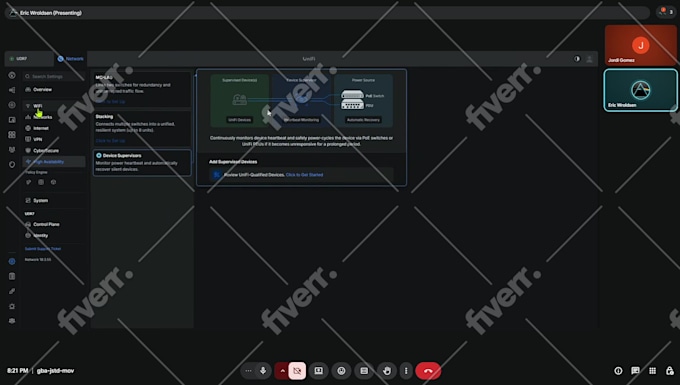Toggle the microphone in the Meet bar
Viewport: 680px width, 385px height.
click(x=263, y=371)
